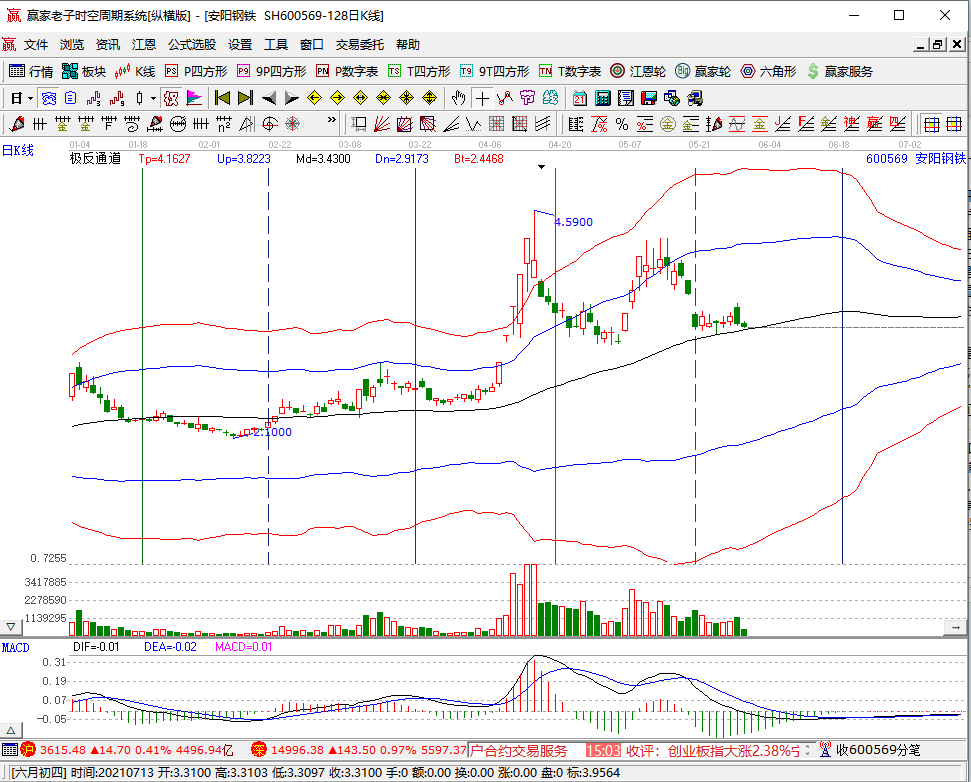Select the n² time line tool
971x782 pixels.
[x=224, y=124]
